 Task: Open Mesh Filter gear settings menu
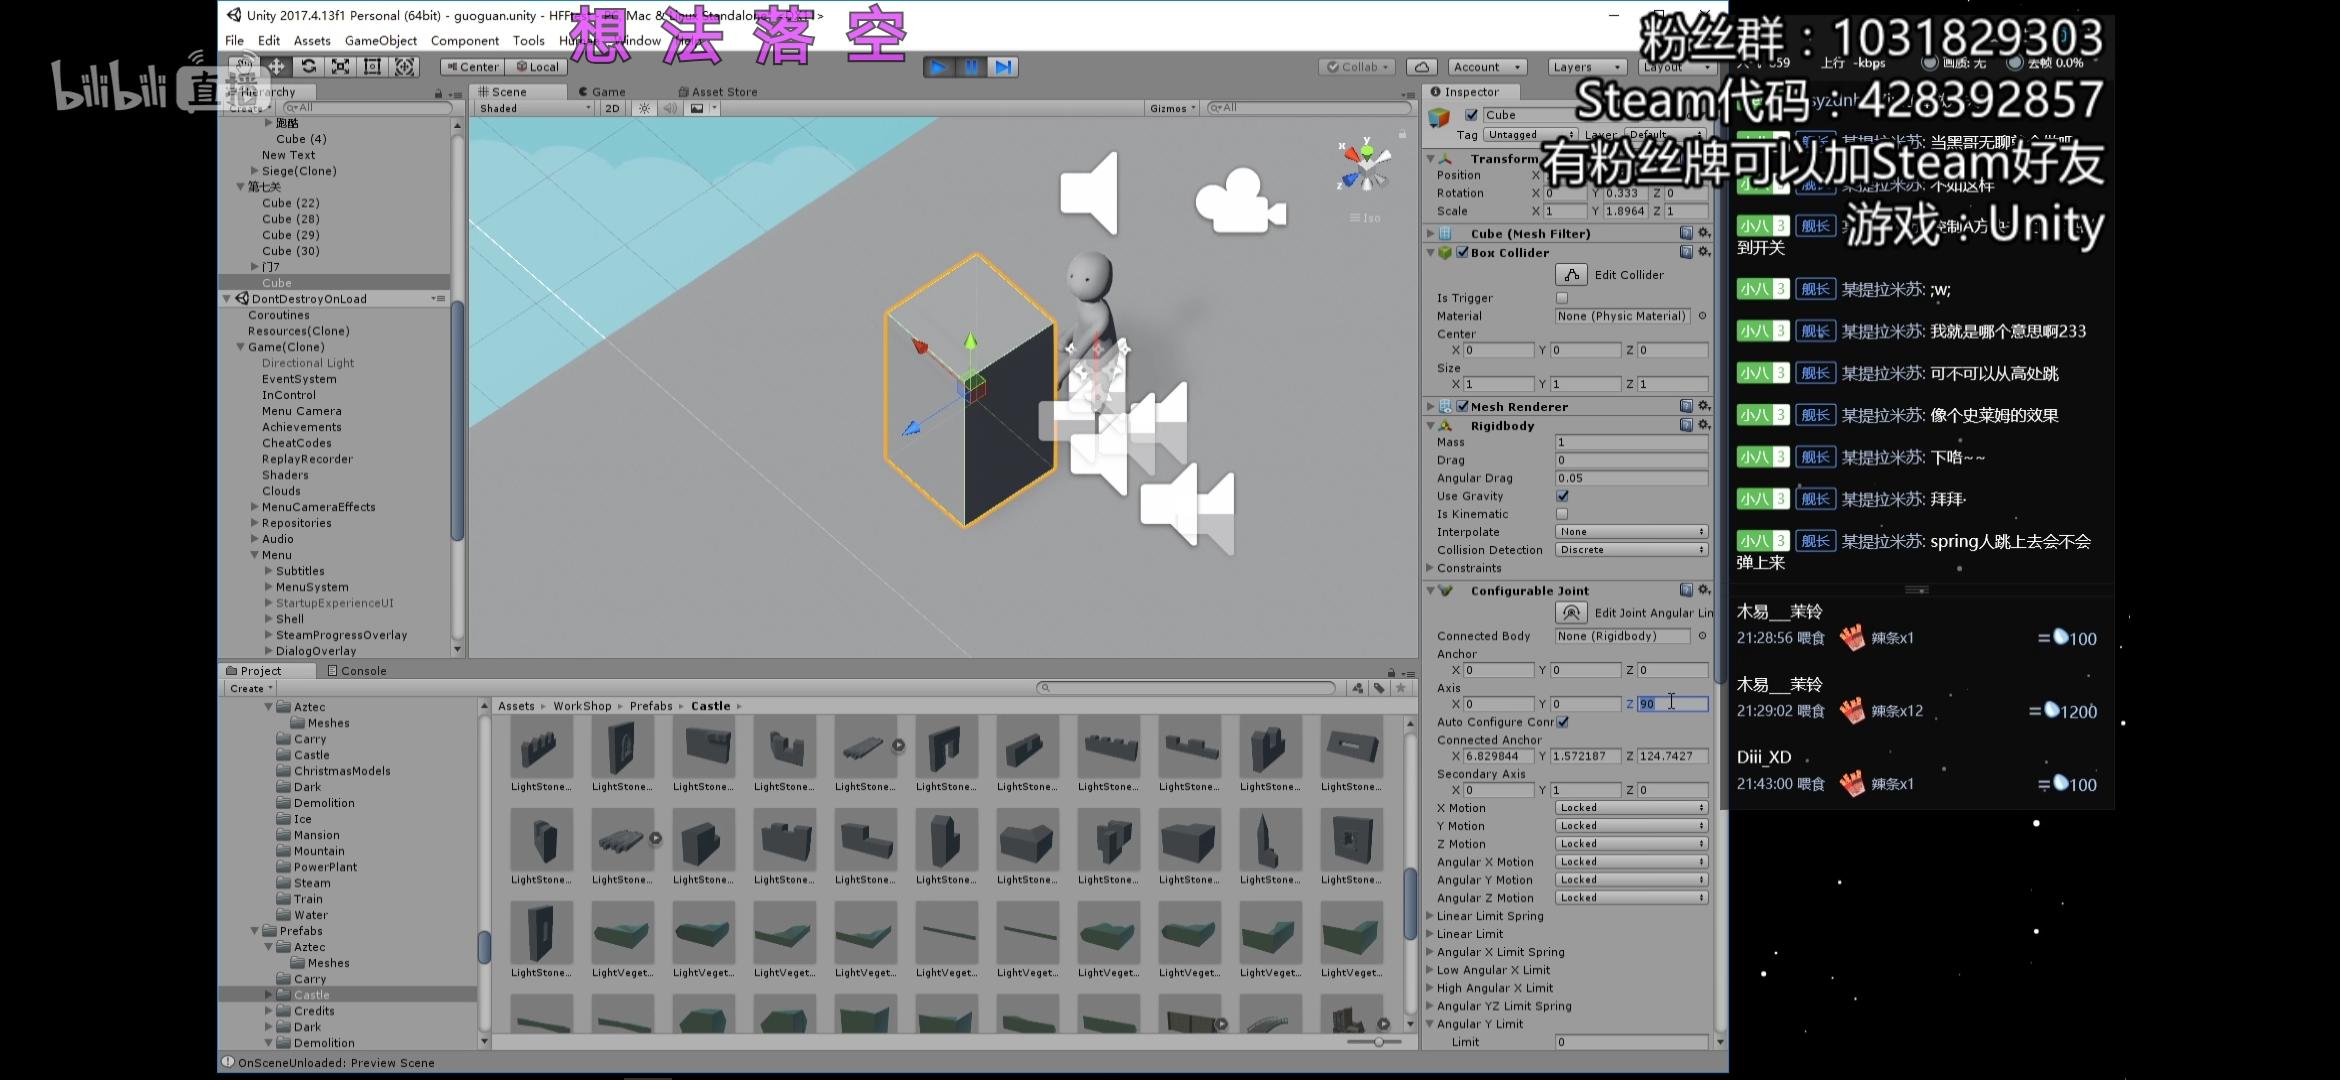tap(1704, 233)
